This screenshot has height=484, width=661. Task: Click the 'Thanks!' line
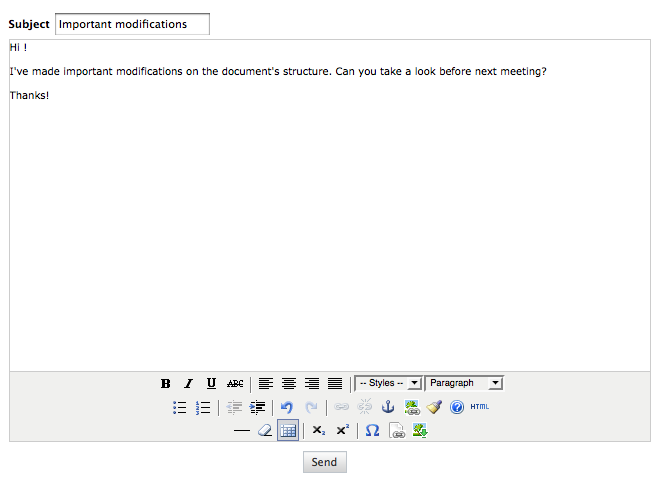point(30,95)
